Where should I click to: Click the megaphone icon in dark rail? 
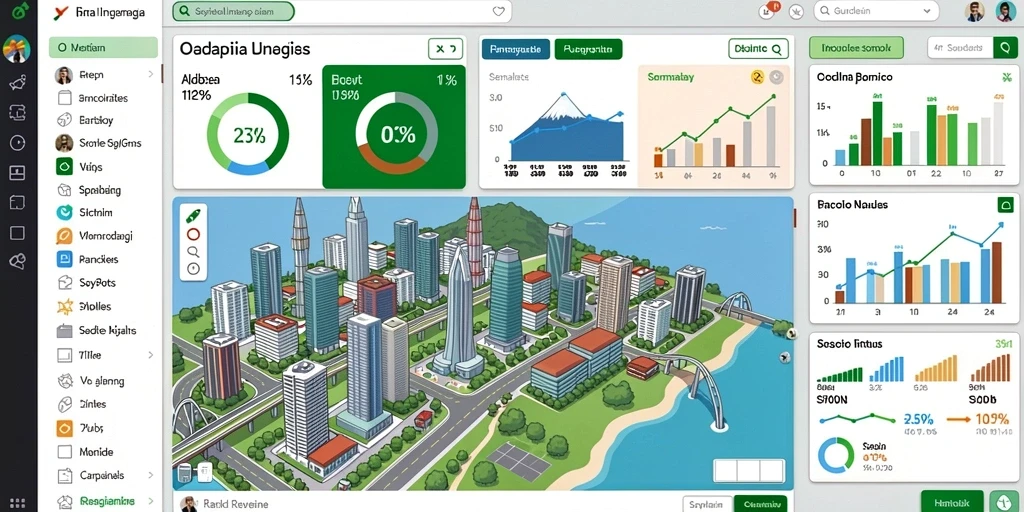tap(17, 83)
